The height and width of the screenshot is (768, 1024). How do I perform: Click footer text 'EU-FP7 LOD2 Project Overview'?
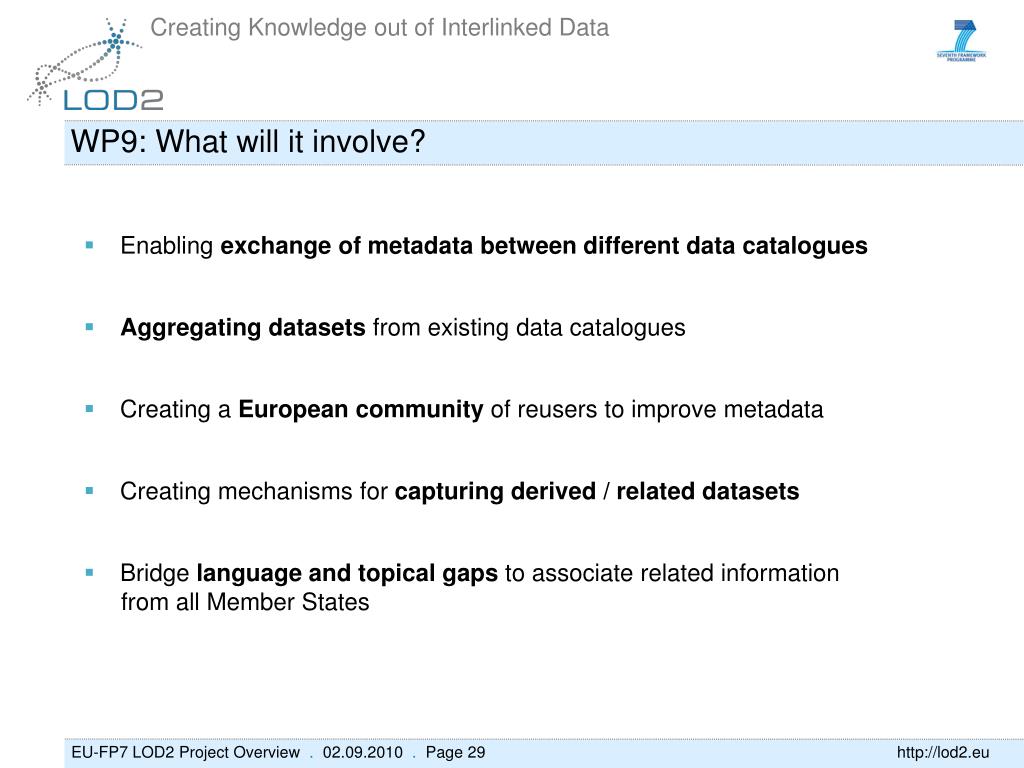(x=185, y=752)
